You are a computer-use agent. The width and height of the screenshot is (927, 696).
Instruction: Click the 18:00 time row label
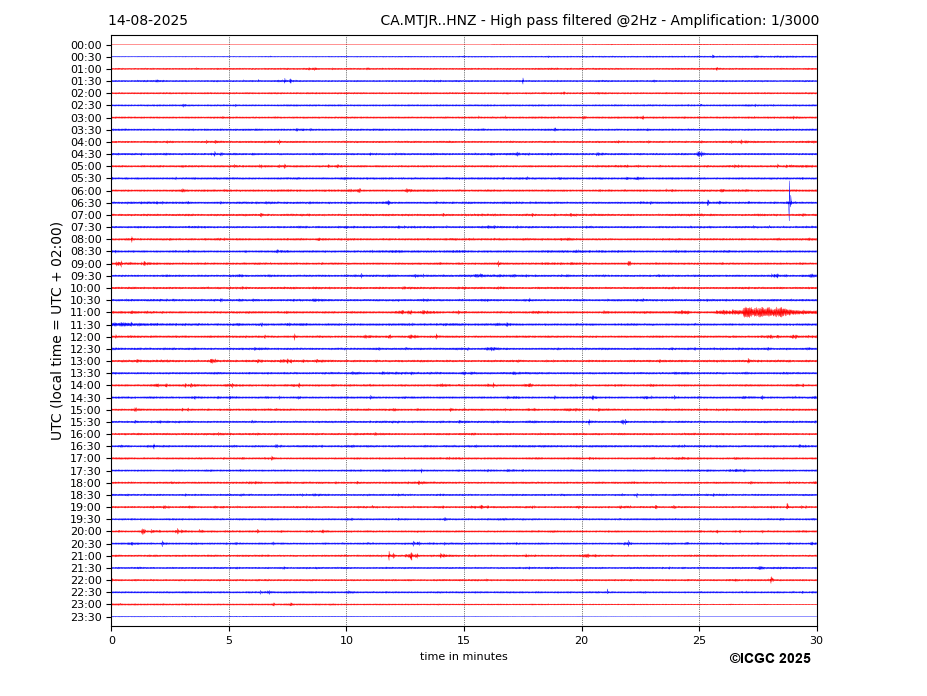click(86, 483)
